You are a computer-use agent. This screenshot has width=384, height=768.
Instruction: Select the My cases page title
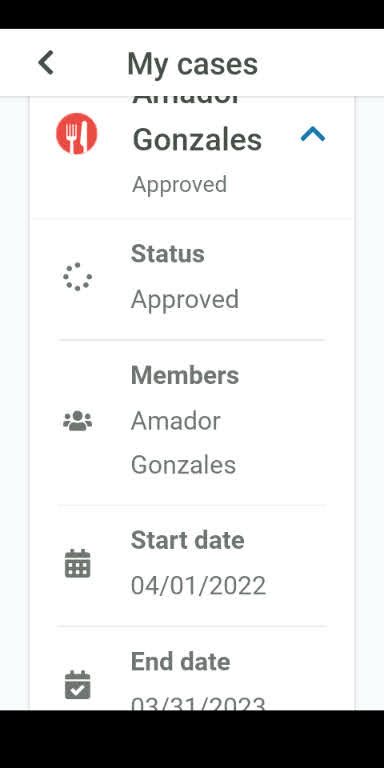click(192, 64)
